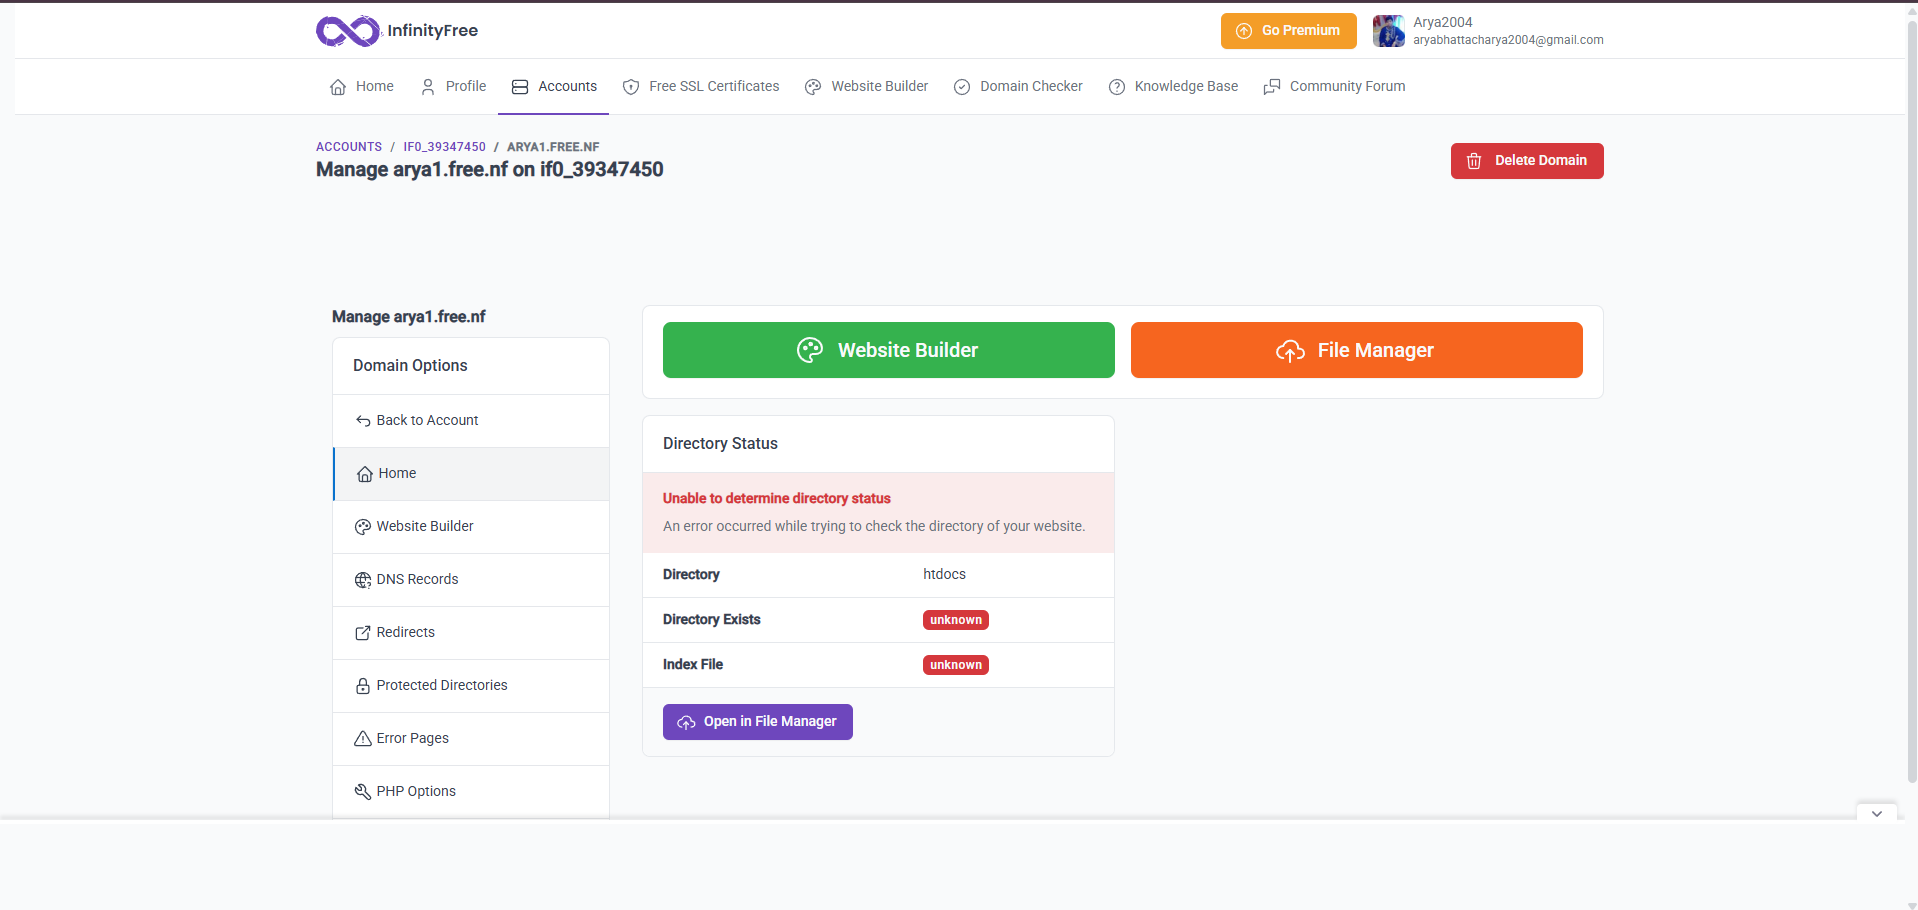The image size is (1918, 910).
Task: Click the 'Unable to determine directory status' message
Action: tap(776, 498)
